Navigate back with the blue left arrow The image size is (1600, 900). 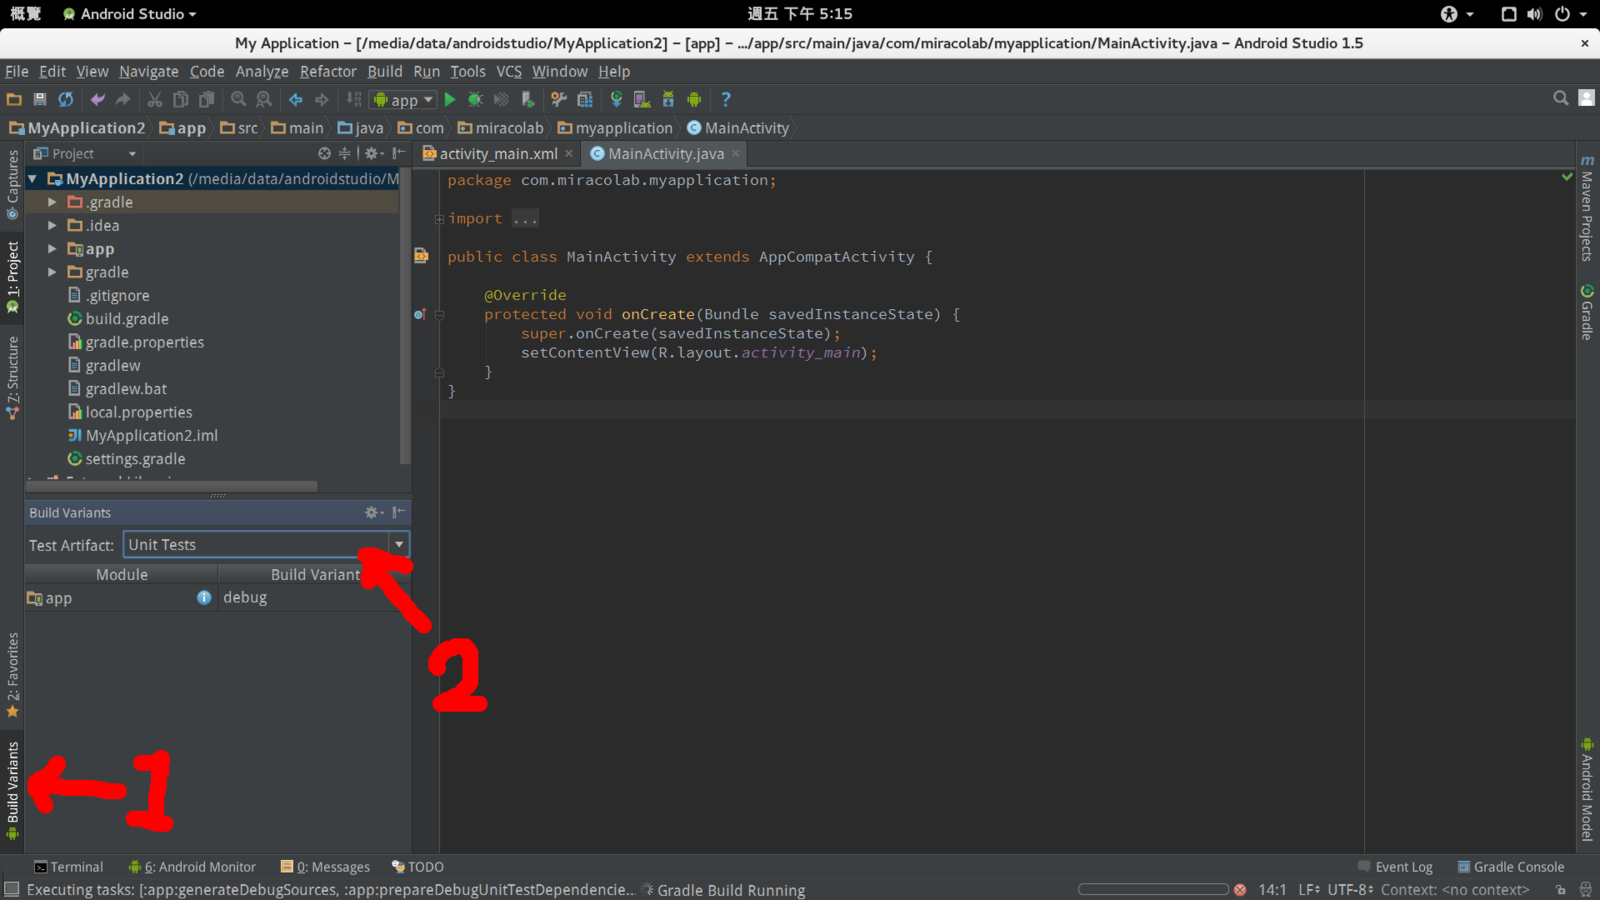pos(296,99)
